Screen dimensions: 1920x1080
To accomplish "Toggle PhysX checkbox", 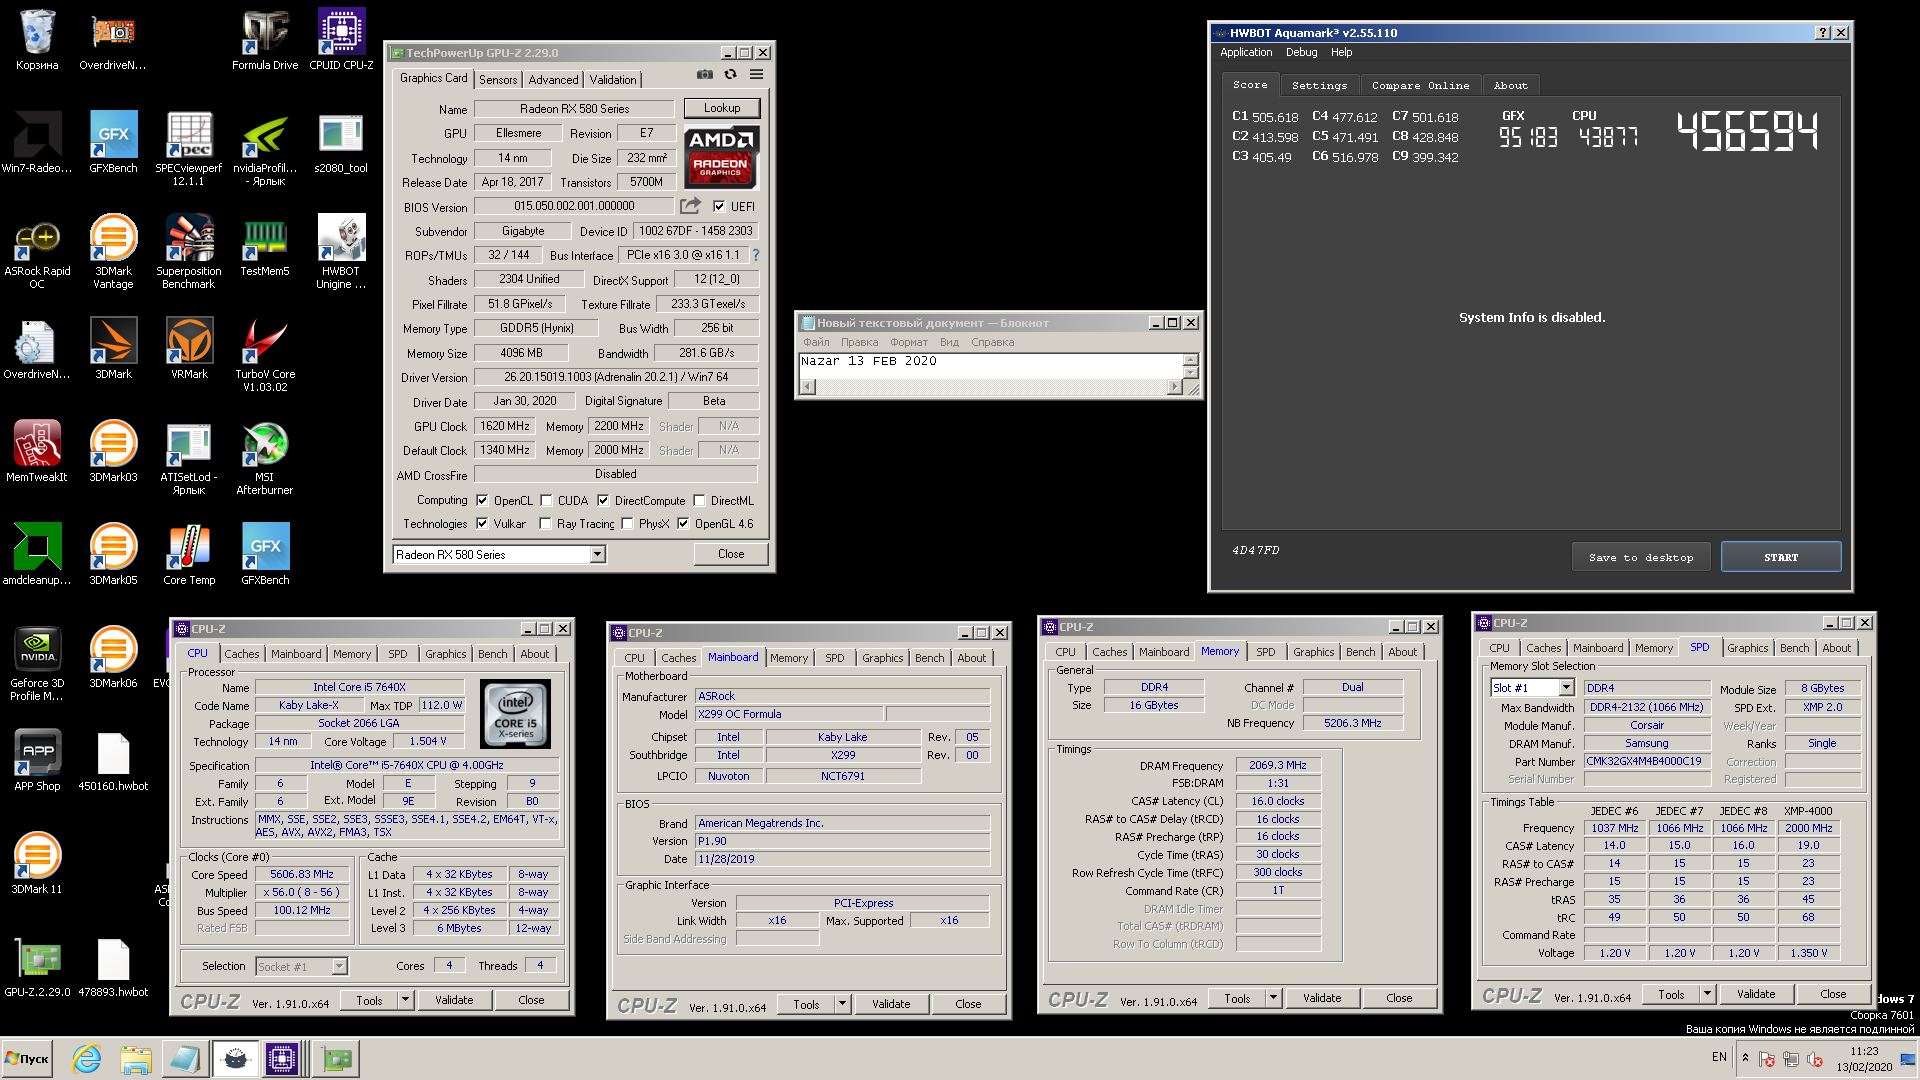I will (627, 524).
